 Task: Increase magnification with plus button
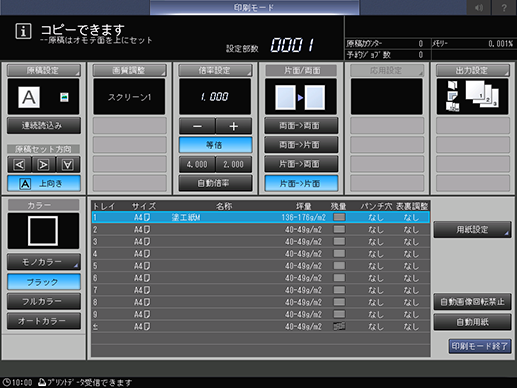234,126
